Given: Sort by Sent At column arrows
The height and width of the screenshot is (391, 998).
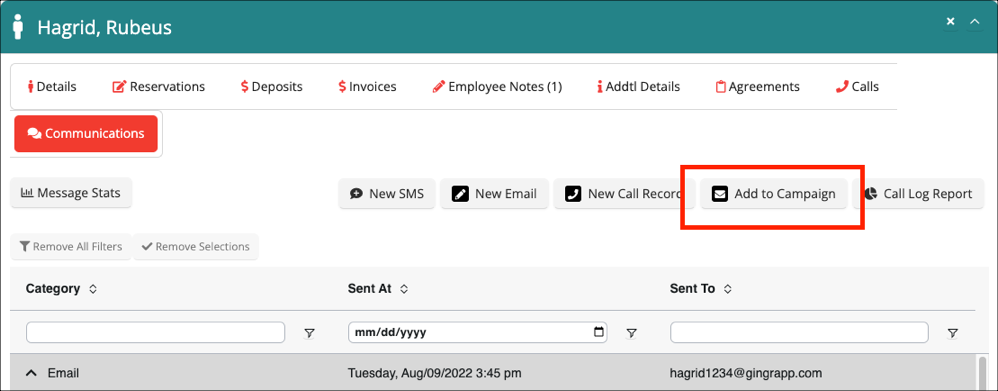Looking at the screenshot, I should pos(404,289).
